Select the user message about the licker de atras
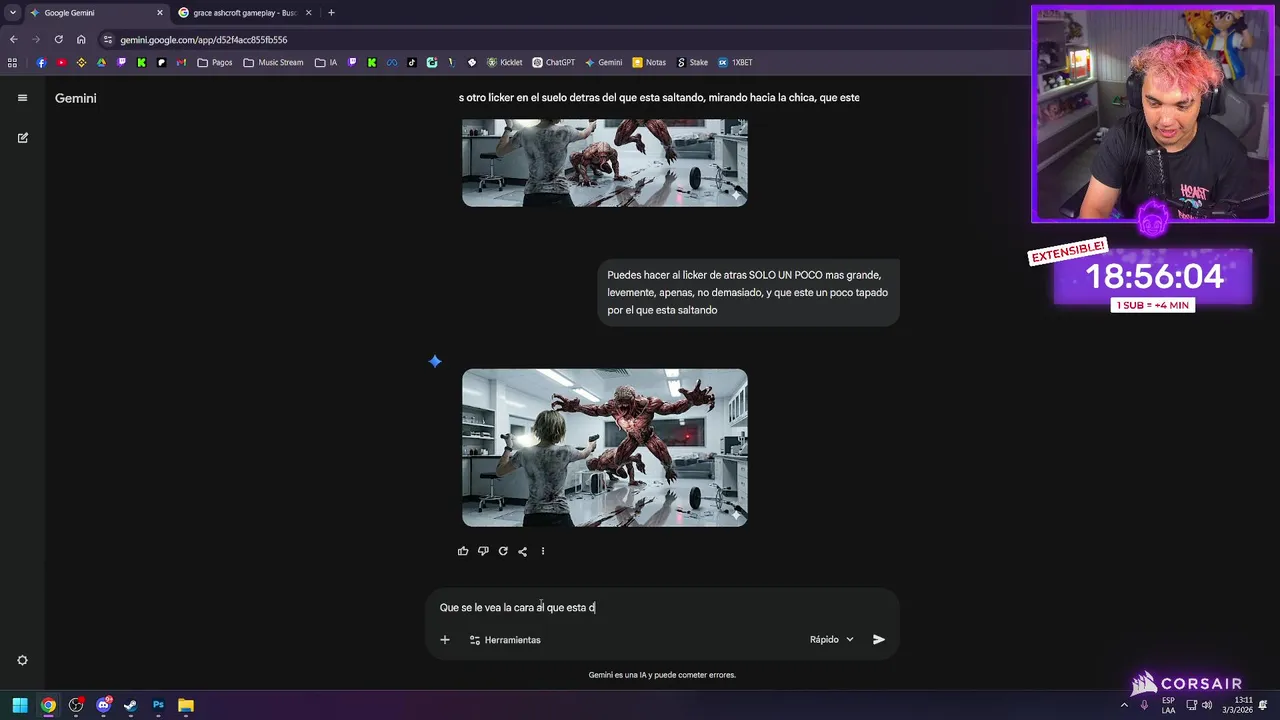This screenshot has width=1280, height=720. tap(747, 292)
